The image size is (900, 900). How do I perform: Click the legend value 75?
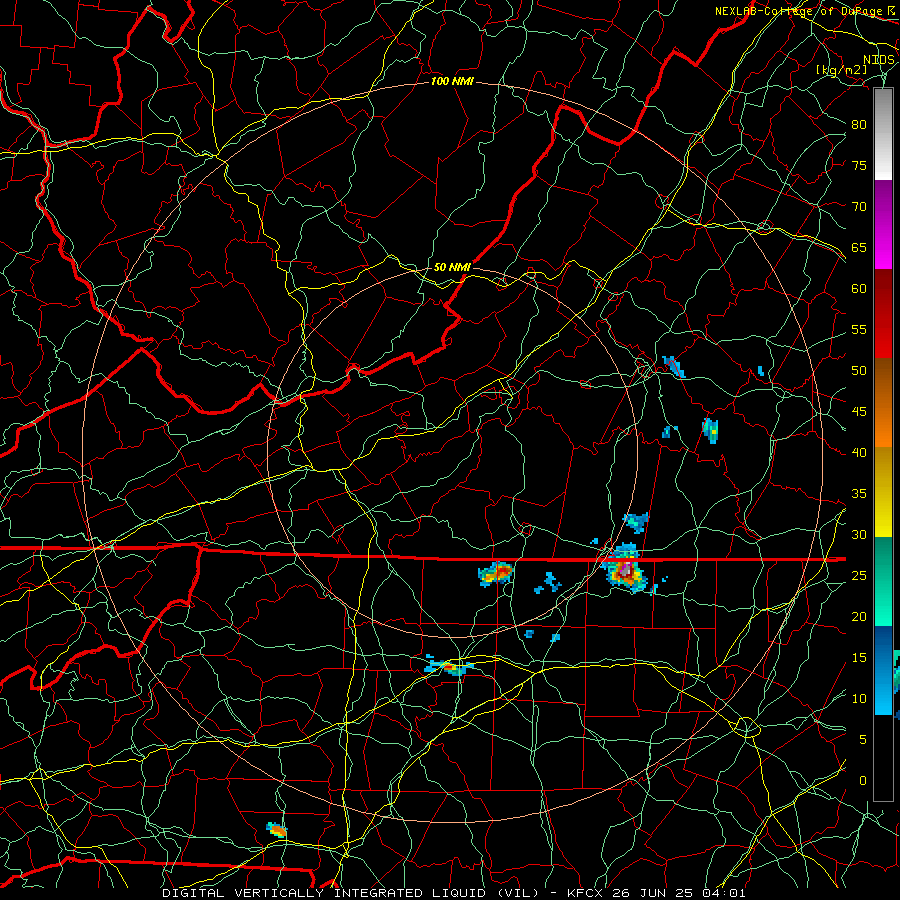pos(859,166)
